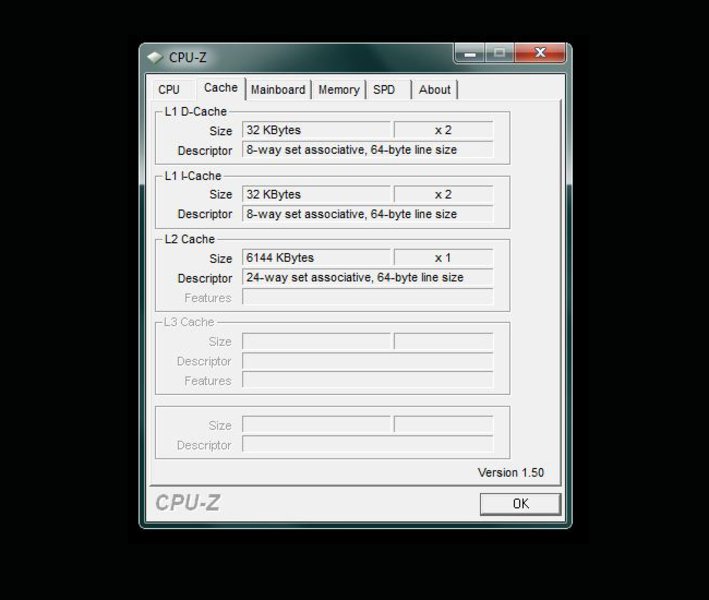Click the empty L3 Cache Size field
Viewport: 709px width, 600px height.
(316, 341)
